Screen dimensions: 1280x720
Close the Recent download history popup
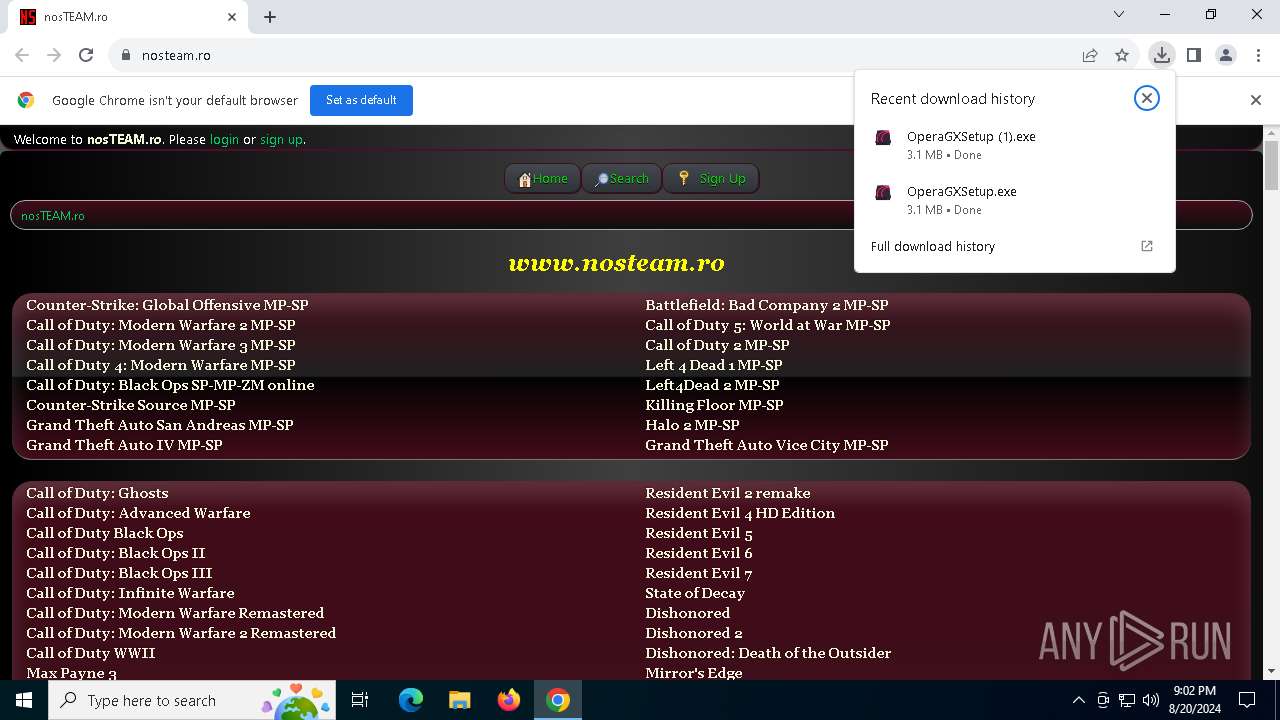click(x=1147, y=98)
